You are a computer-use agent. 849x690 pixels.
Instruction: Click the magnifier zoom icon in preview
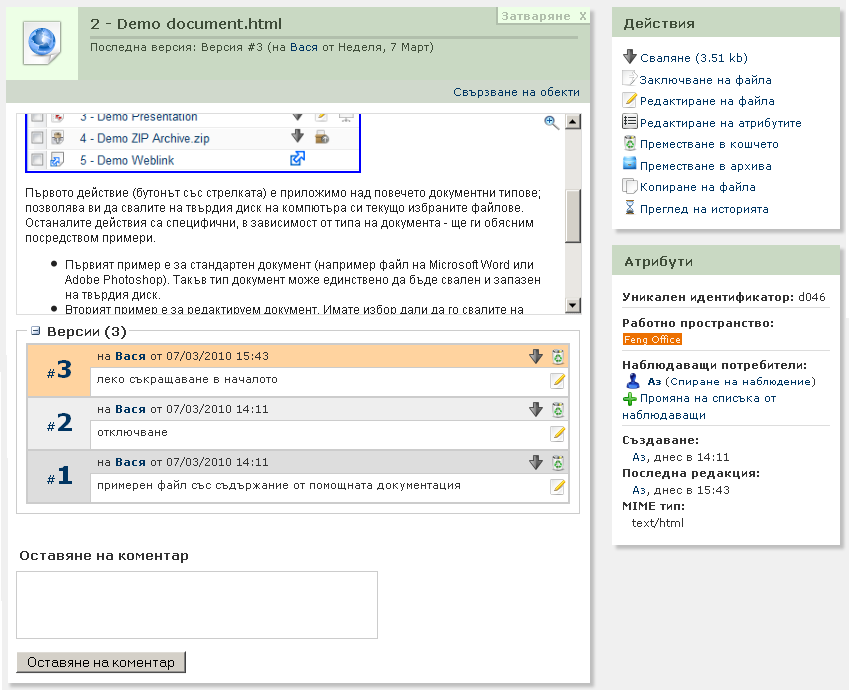[550, 122]
